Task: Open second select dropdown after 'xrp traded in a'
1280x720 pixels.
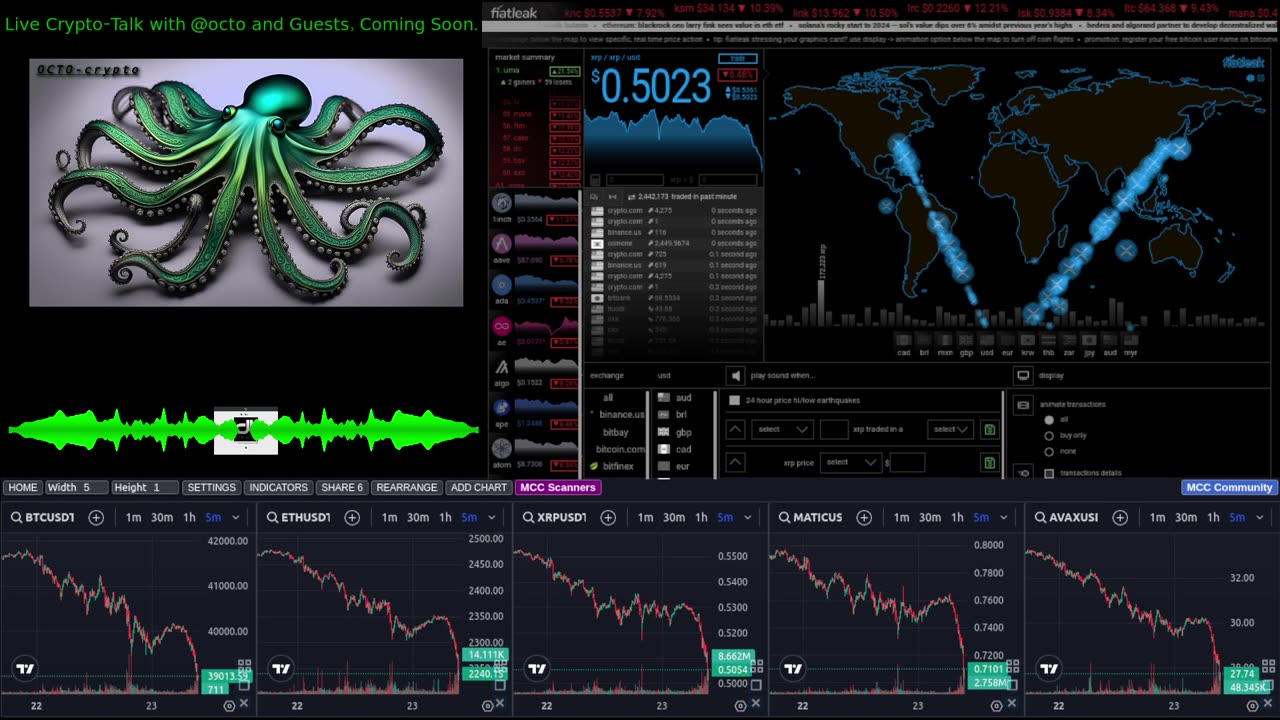Action: tap(950, 430)
